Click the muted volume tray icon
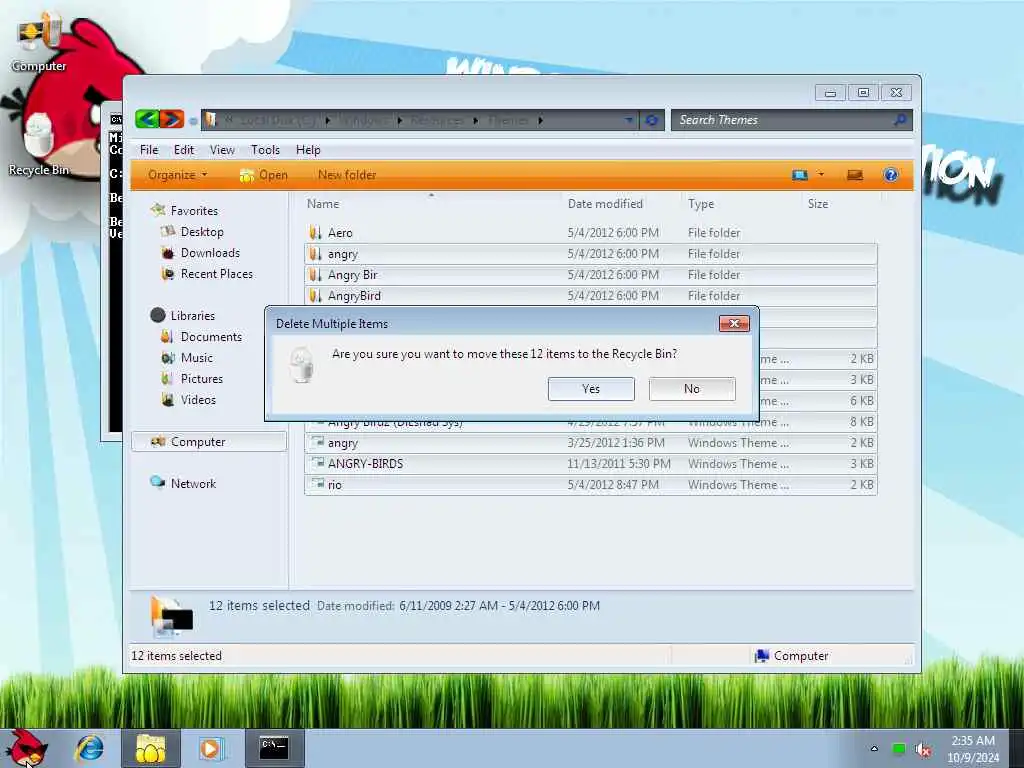Screen dimensions: 1024x768 [923, 750]
